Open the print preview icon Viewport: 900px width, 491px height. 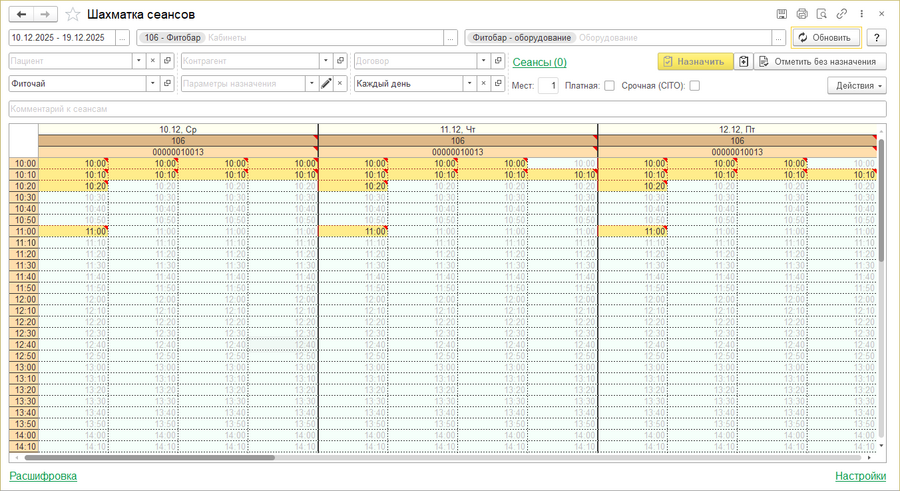[x=822, y=14]
